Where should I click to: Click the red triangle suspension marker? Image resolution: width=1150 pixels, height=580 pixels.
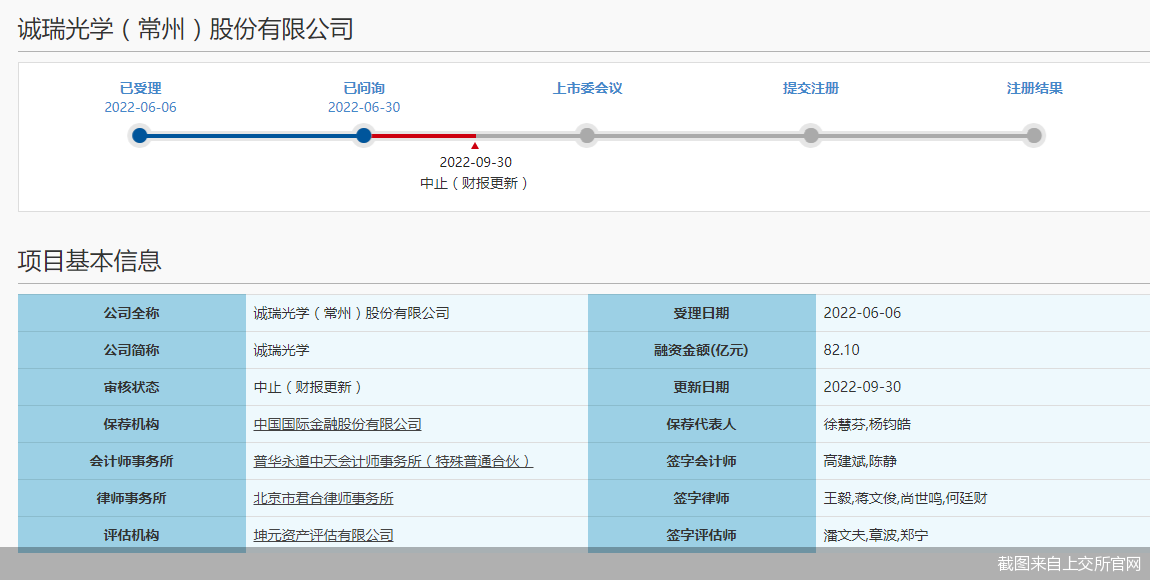pos(475,146)
